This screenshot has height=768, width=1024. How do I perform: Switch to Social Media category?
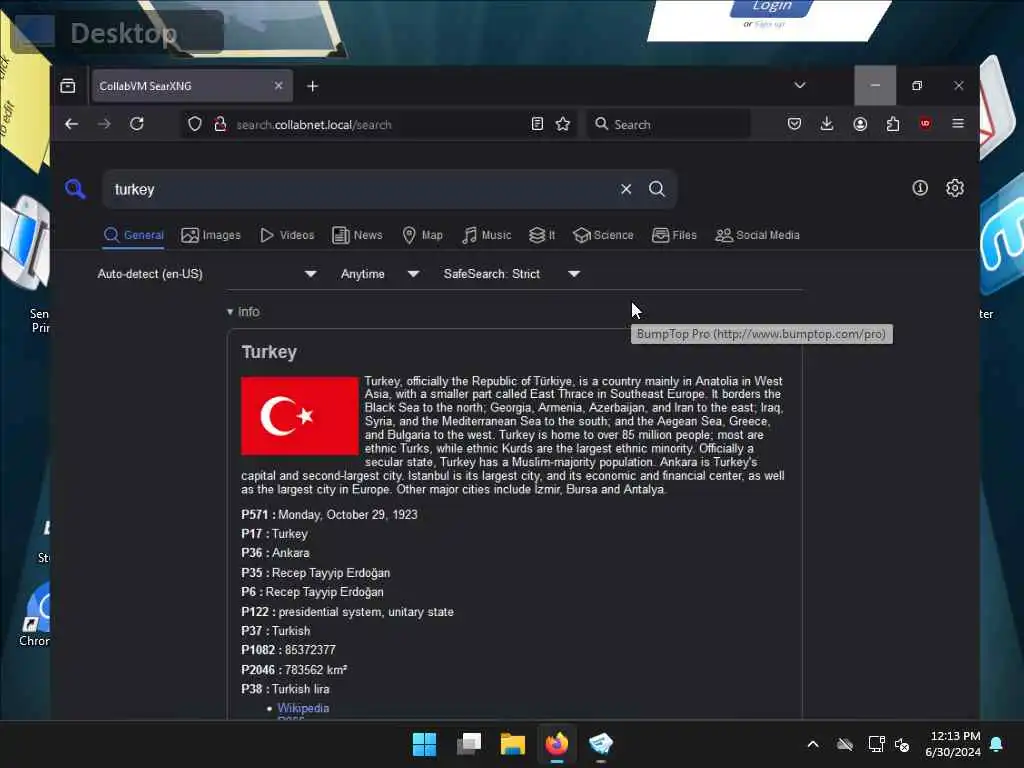click(758, 235)
